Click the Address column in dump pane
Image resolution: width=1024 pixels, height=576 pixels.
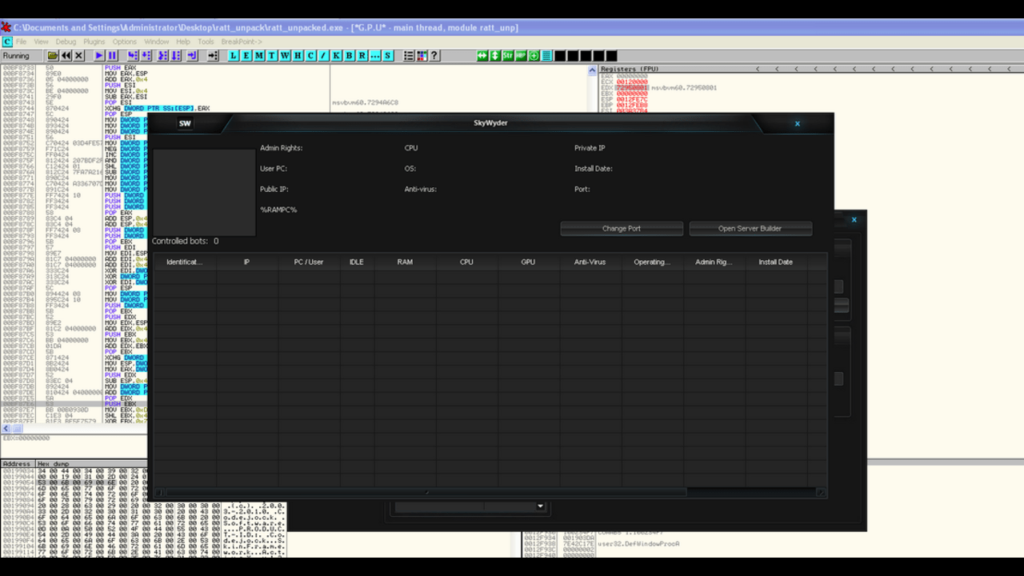(18, 464)
